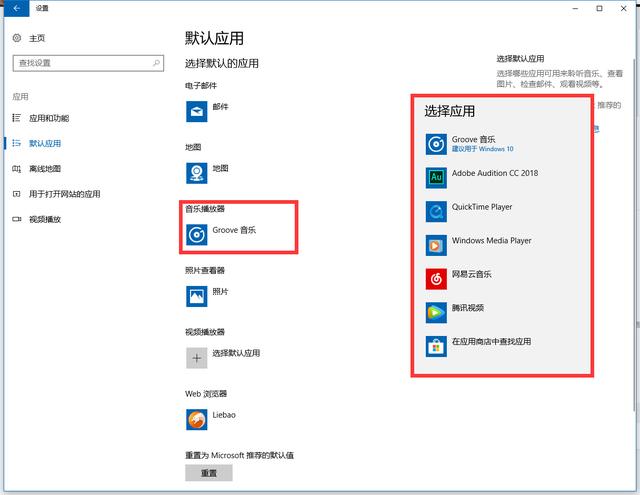The height and width of the screenshot is (495, 640).
Task: Click the 邮件 default email app icon
Action: [x=196, y=109]
